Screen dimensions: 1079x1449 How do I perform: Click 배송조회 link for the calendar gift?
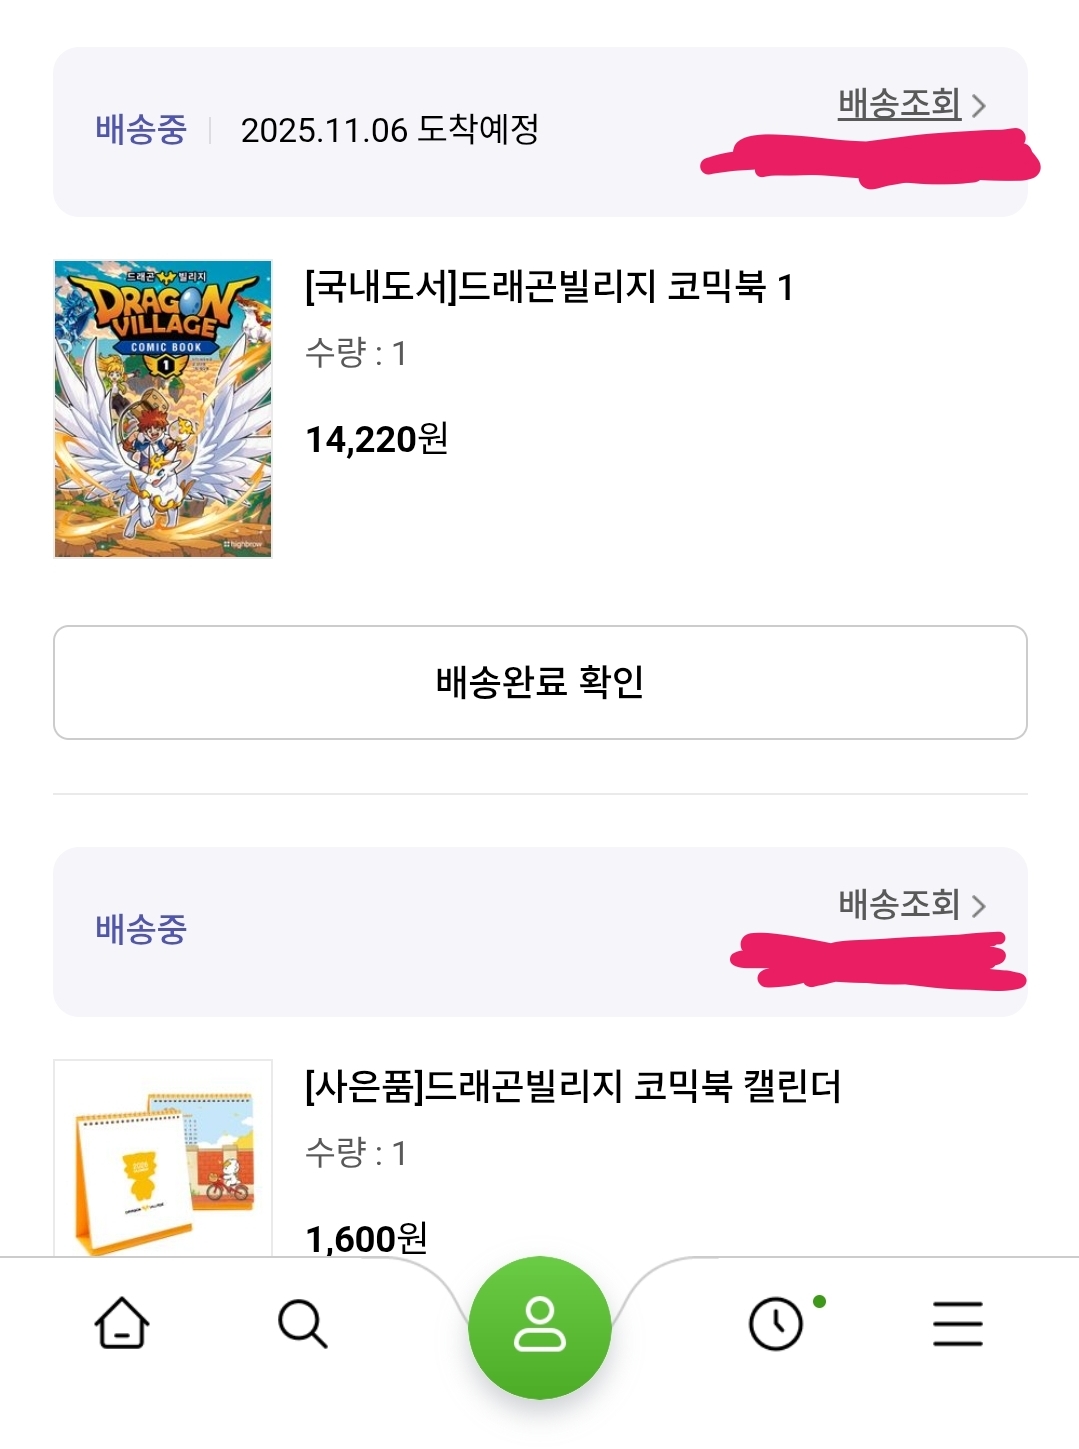point(899,904)
